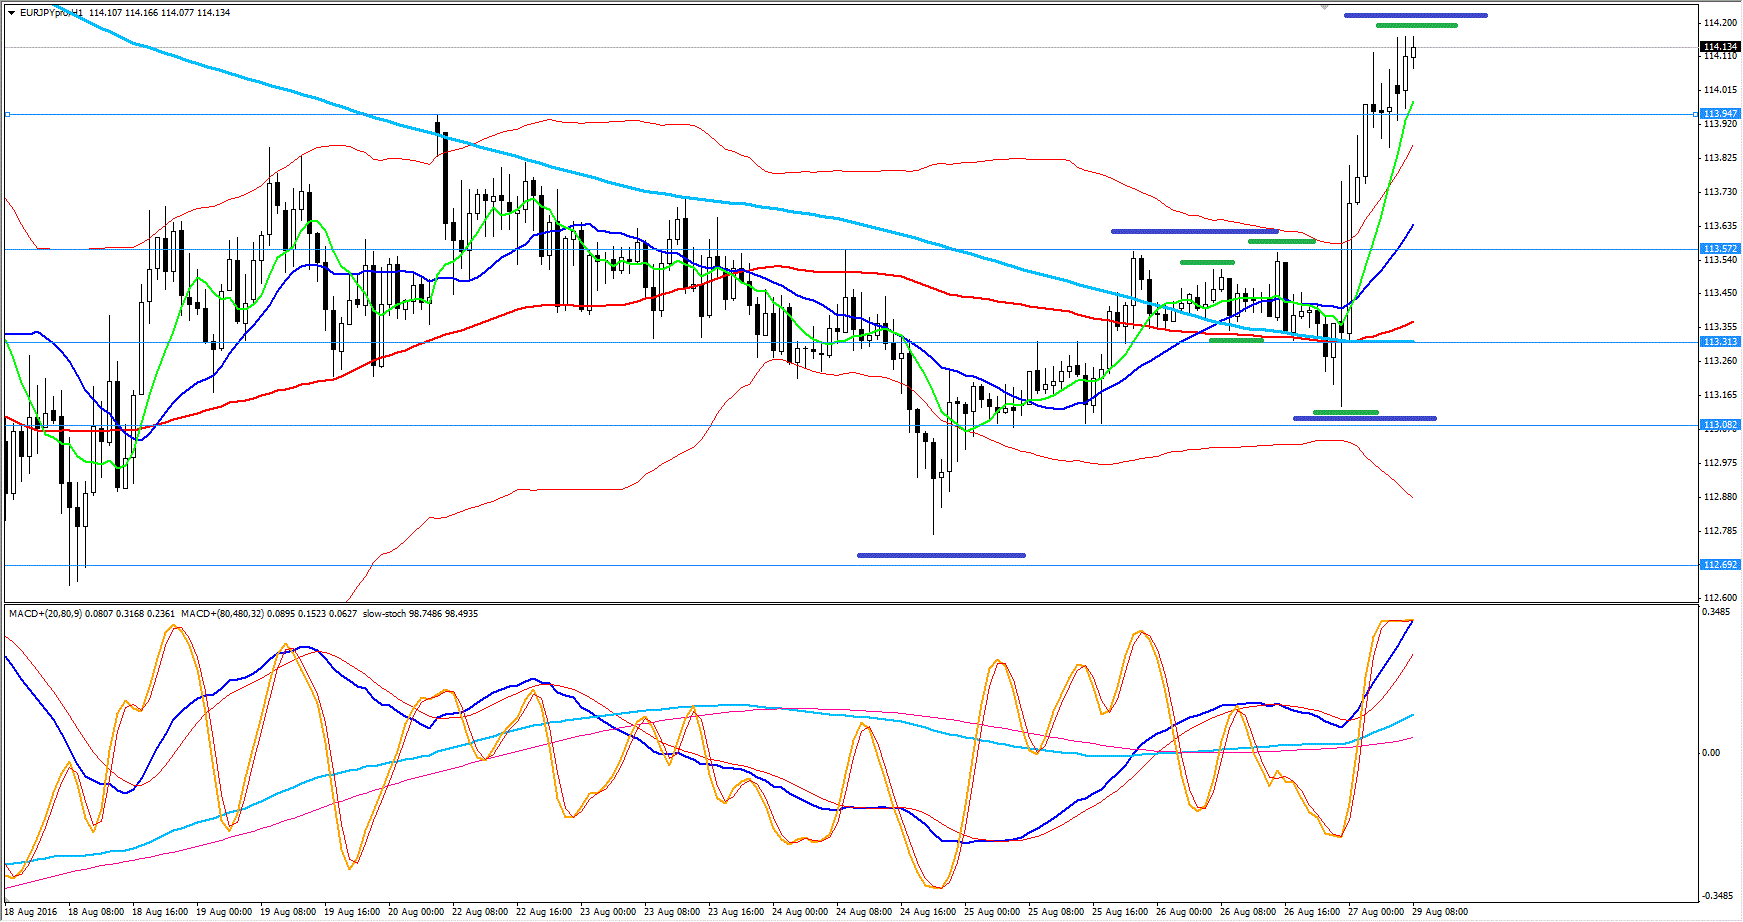
Task: Click the blue bar below the 24 Aug low
Action: pos(941,555)
